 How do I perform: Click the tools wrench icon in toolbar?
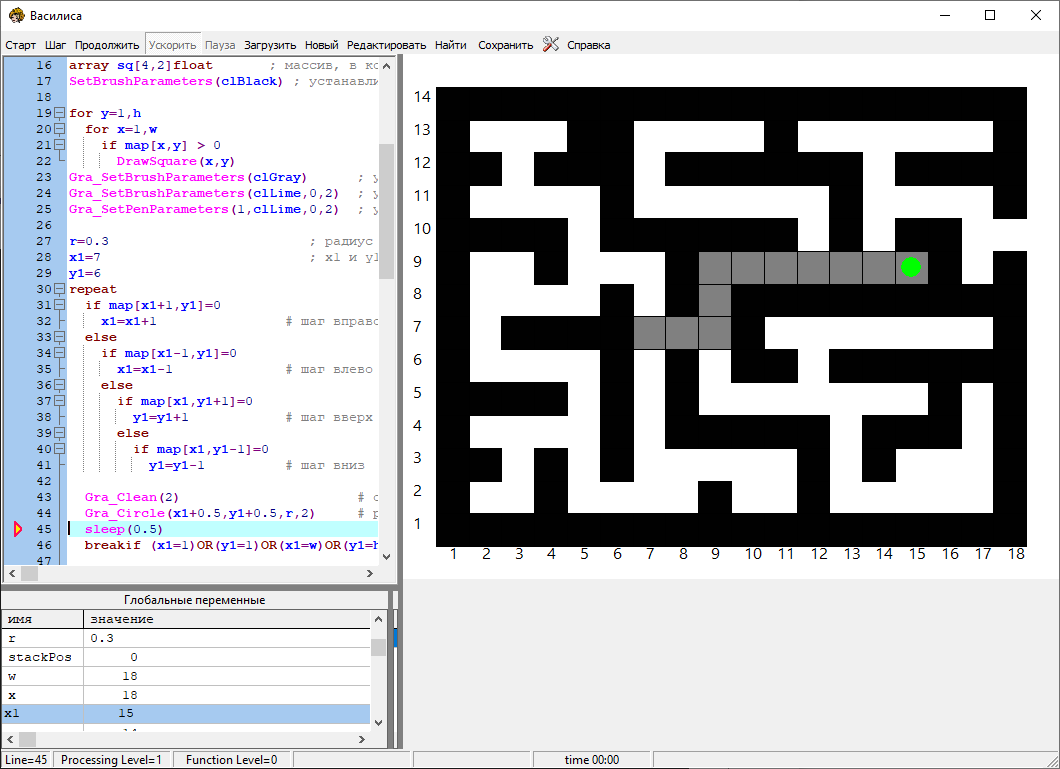pyautogui.click(x=550, y=44)
